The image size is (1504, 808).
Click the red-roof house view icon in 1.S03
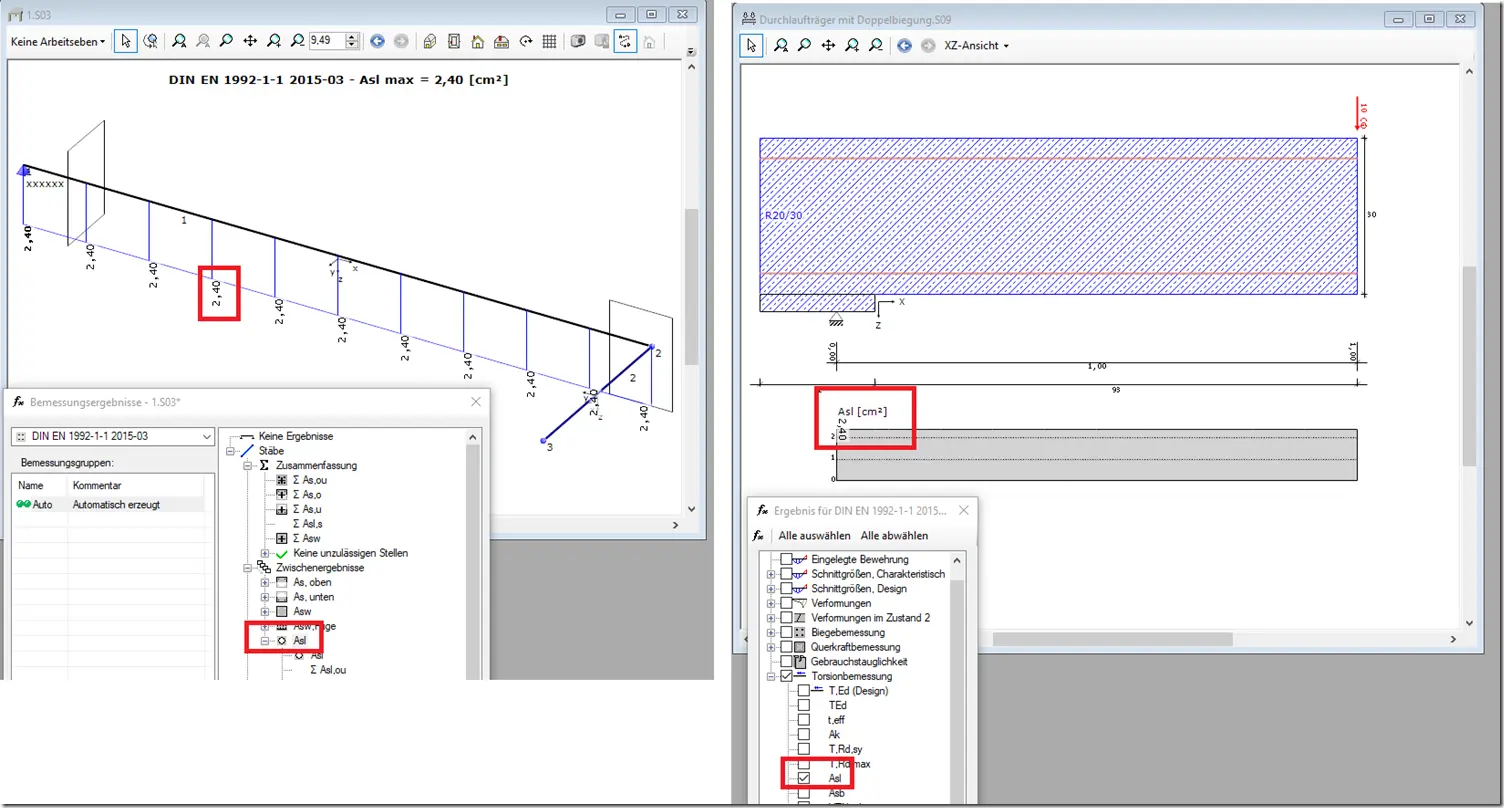tap(501, 41)
